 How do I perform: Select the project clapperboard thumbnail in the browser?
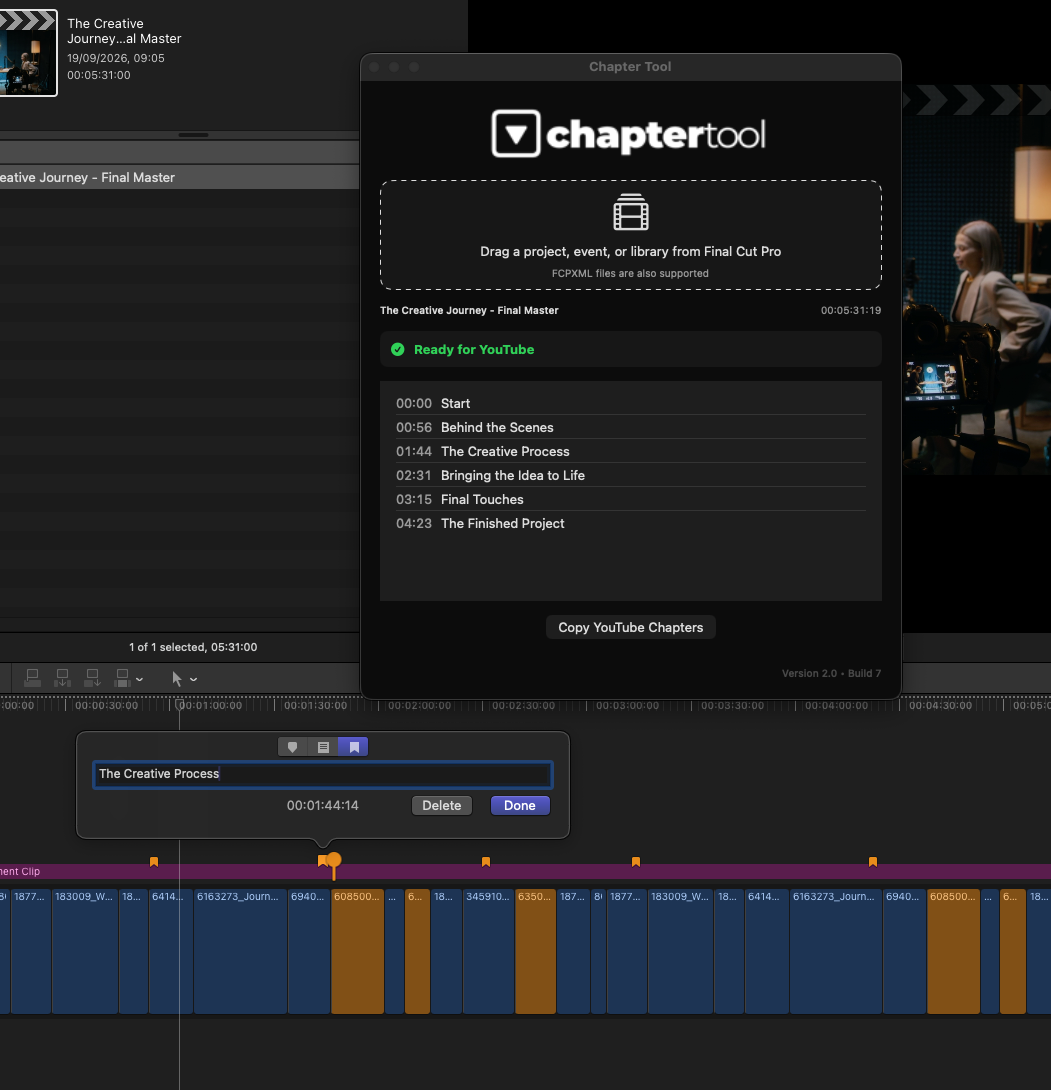tap(28, 53)
